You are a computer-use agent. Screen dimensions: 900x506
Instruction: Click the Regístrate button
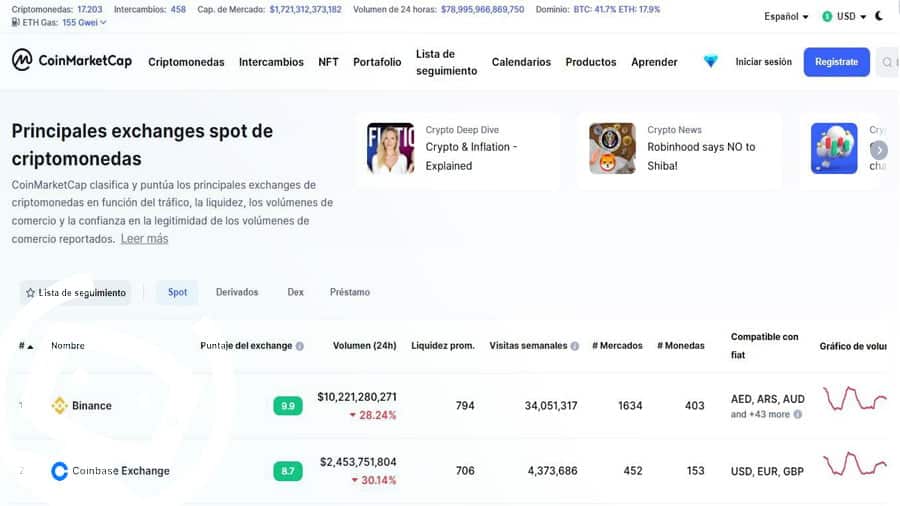pyautogui.click(x=836, y=62)
